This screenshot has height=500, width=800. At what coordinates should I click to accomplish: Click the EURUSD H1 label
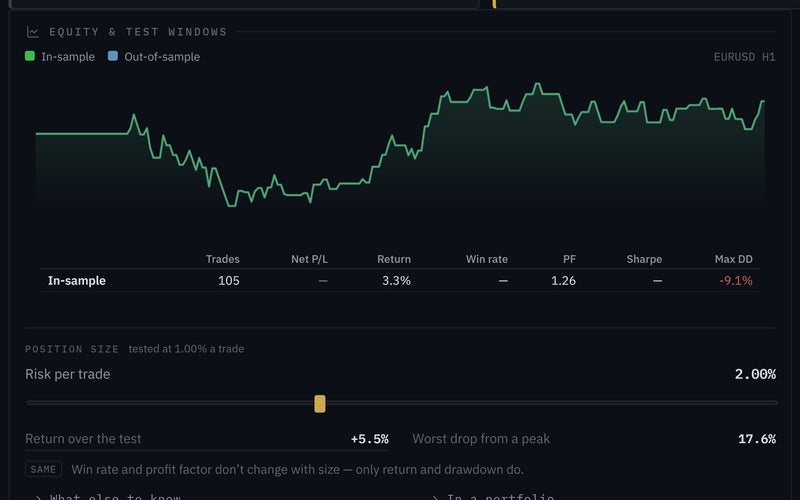pos(744,57)
